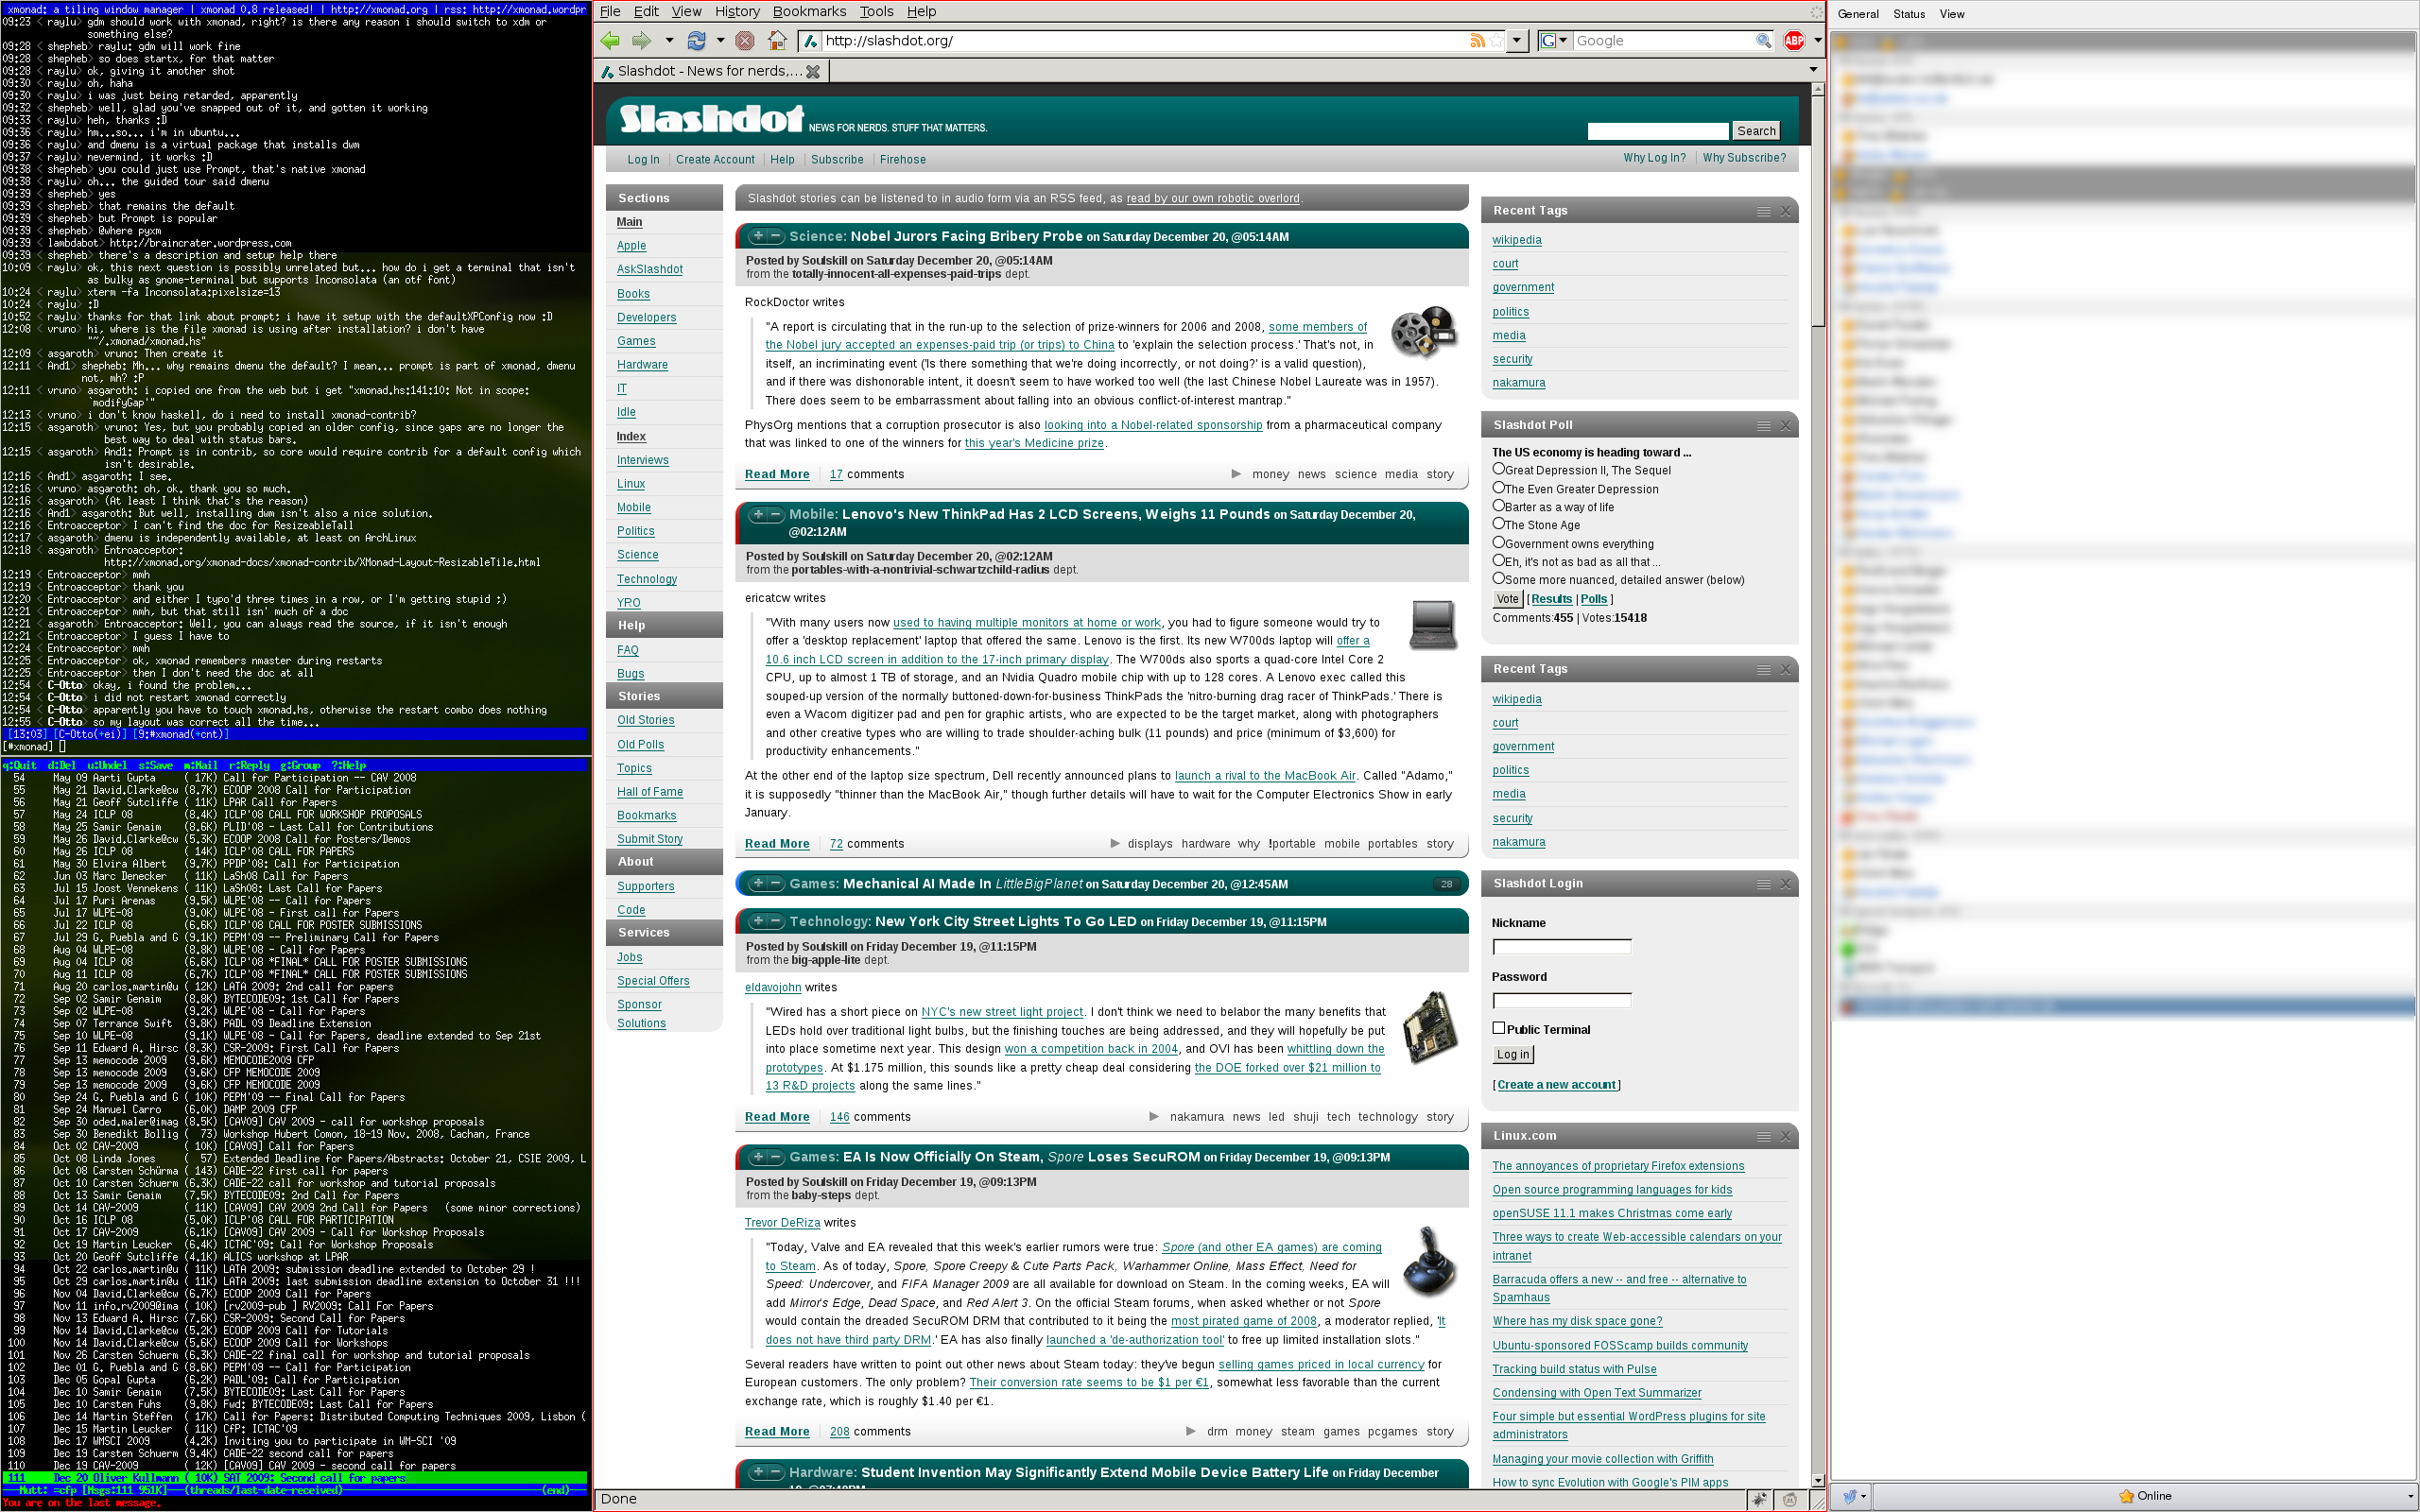
Task: Focus the Nickname input field
Action: (1562, 947)
